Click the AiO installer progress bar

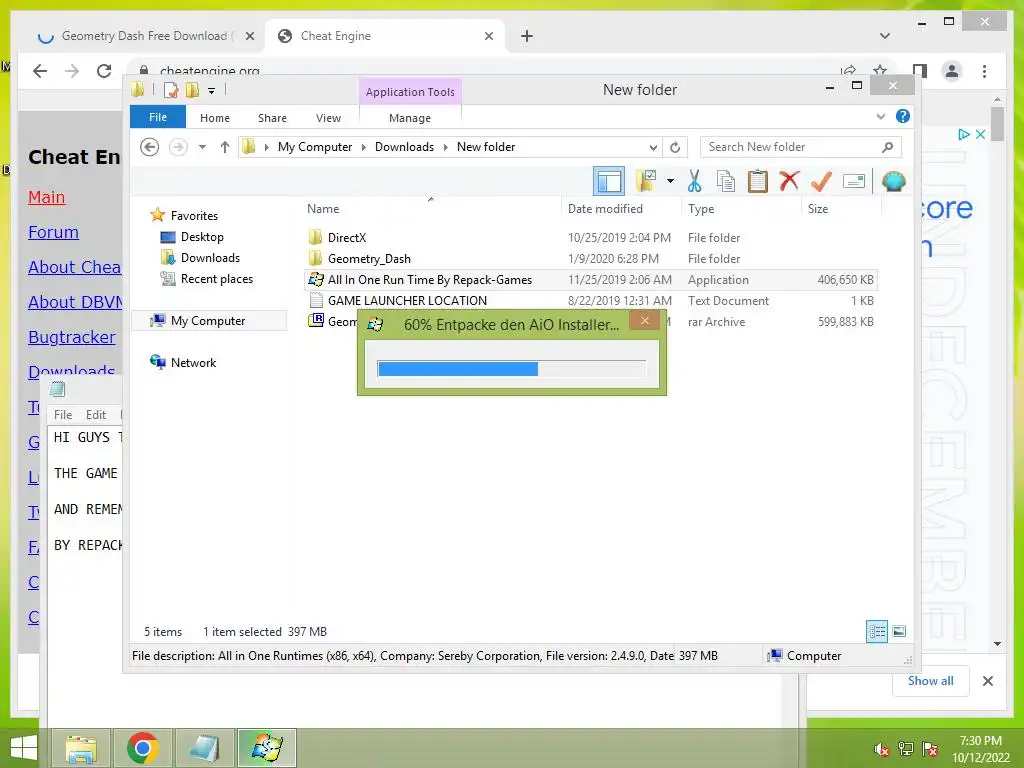[511, 369]
